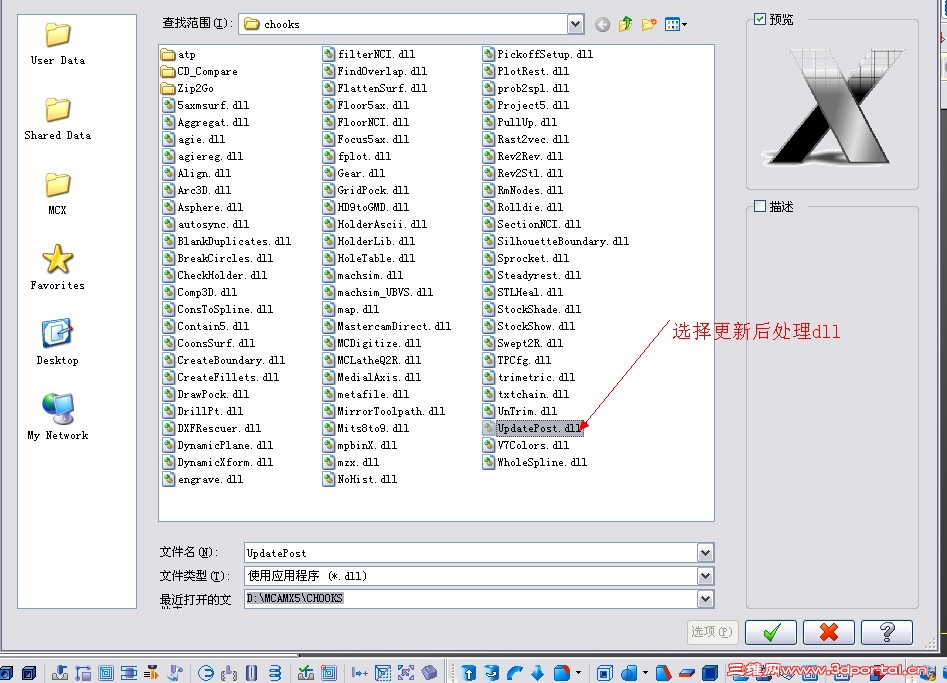This screenshot has width=947, height=683.
Task: Select the NoHist.dll file
Action: pyautogui.click(x=361, y=479)
